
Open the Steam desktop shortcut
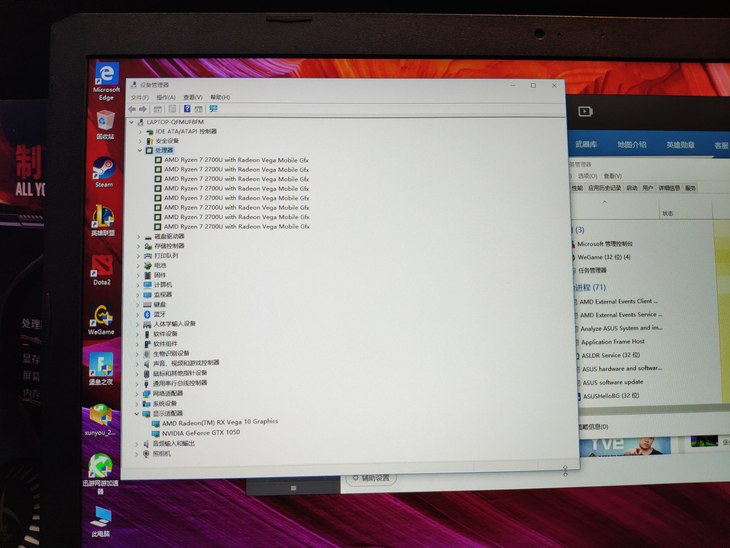[x=104, y=172]
